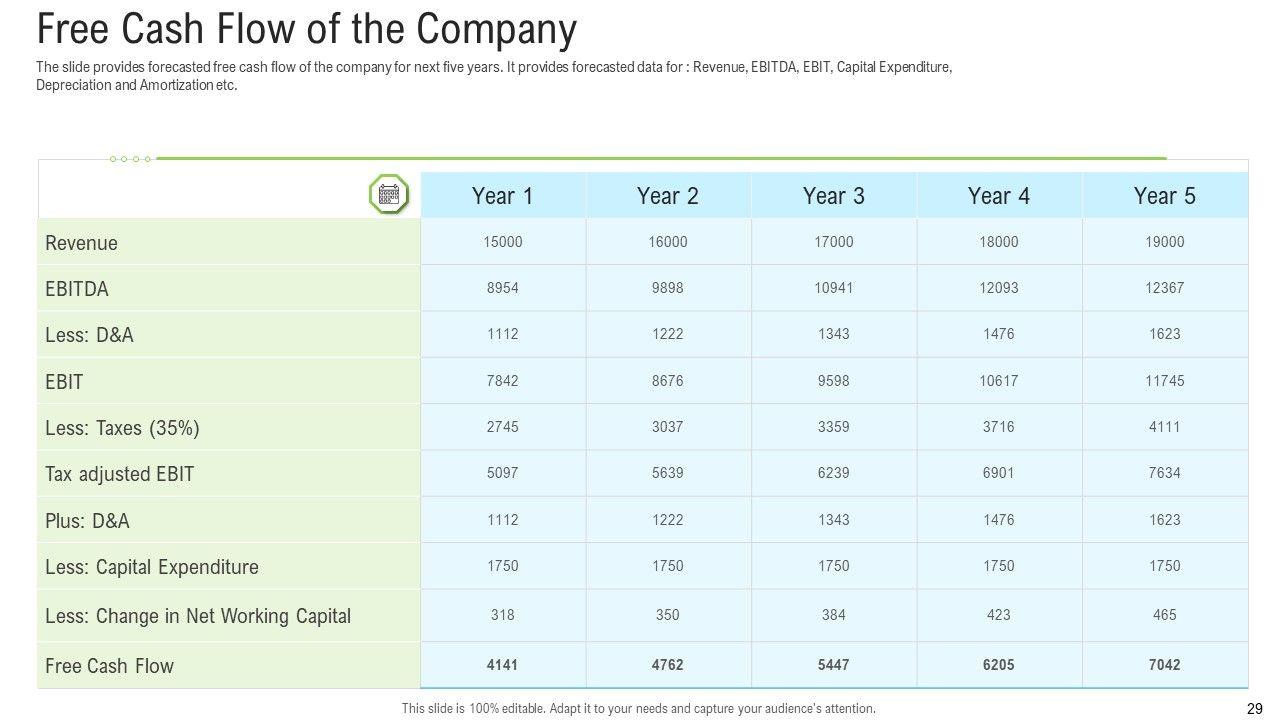
Task: Click the 'Tax adjusted EBIT' row label
Action: pos(119,474)
